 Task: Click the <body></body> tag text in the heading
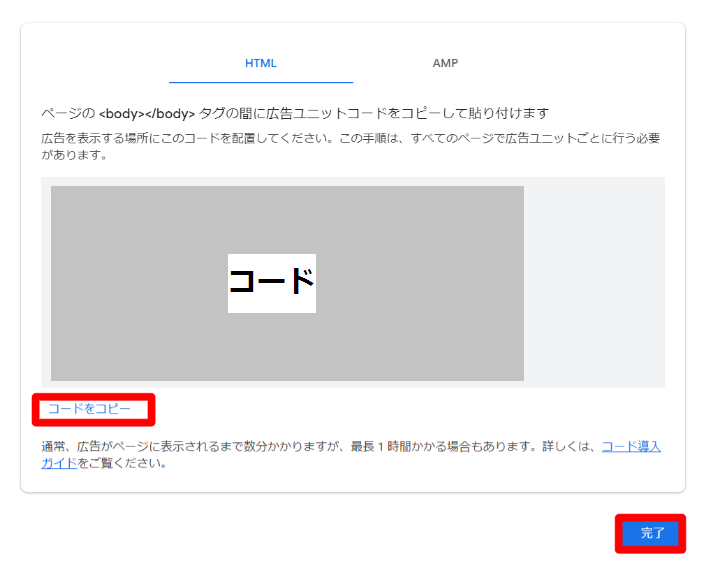coord(146,114)
